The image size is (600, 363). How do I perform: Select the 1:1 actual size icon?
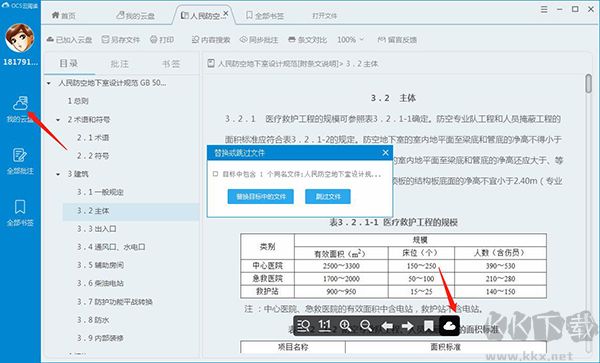point(324,326)
